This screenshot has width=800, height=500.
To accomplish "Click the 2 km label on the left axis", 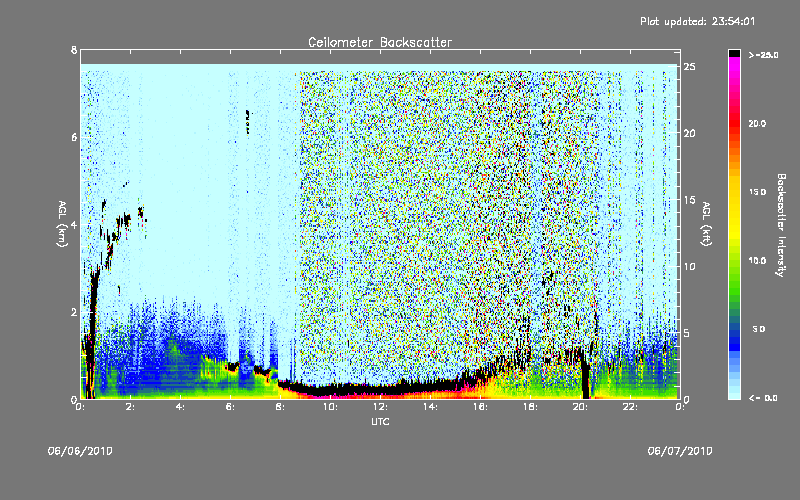I will pos(74,312).
